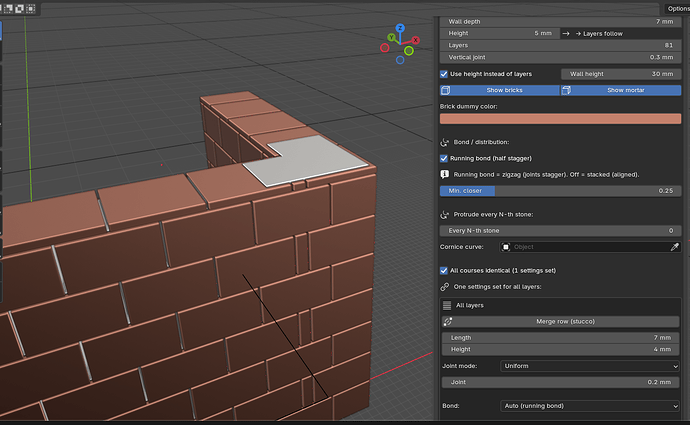Open the Joint mode Uniform dropdown
This screenshot has width=690, height=425.
[590, 366]
